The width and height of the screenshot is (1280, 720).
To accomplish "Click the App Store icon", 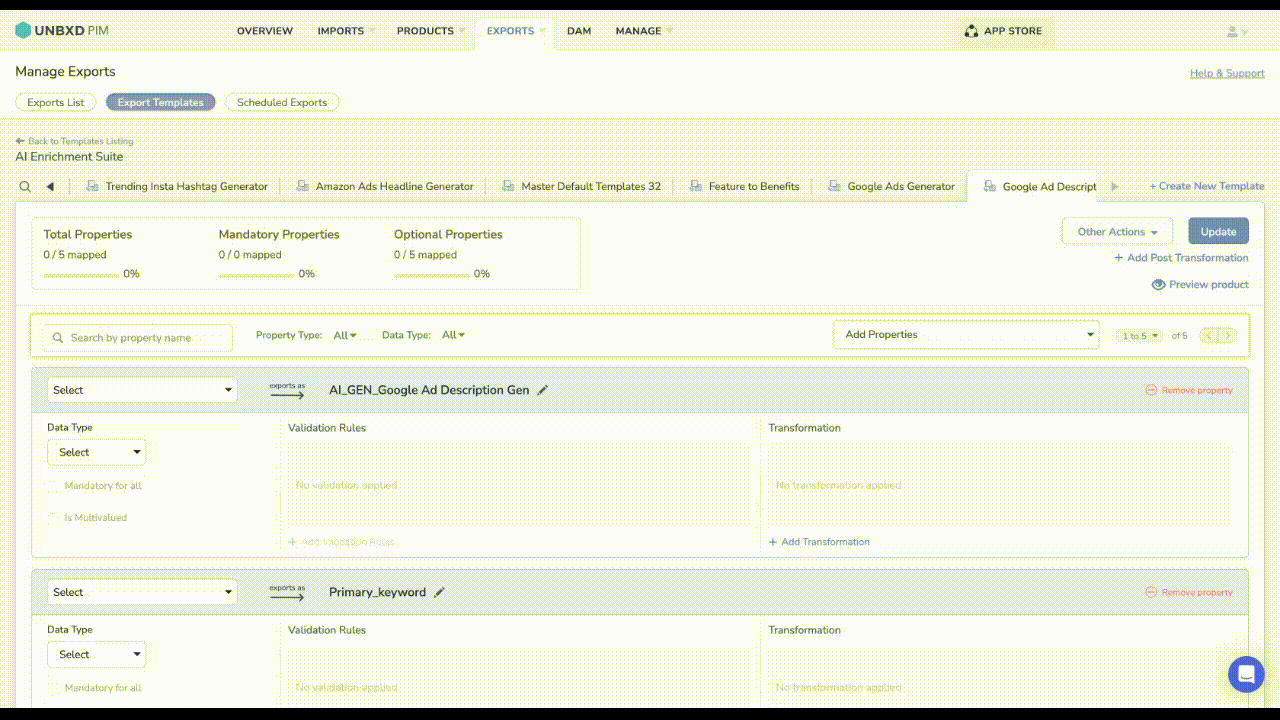I will tap(971, 31).
